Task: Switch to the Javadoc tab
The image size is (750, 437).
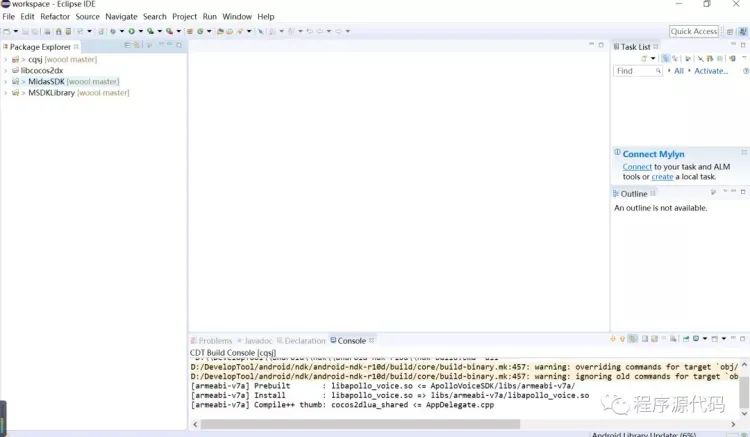Action: click(254, 340)
